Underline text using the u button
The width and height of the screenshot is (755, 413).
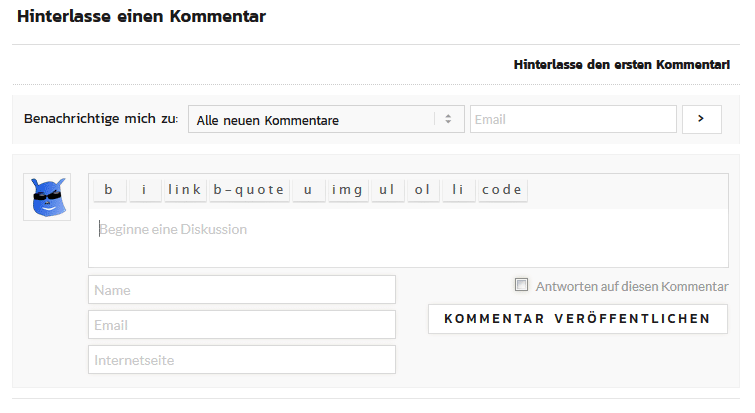click(x=308, y=190)
